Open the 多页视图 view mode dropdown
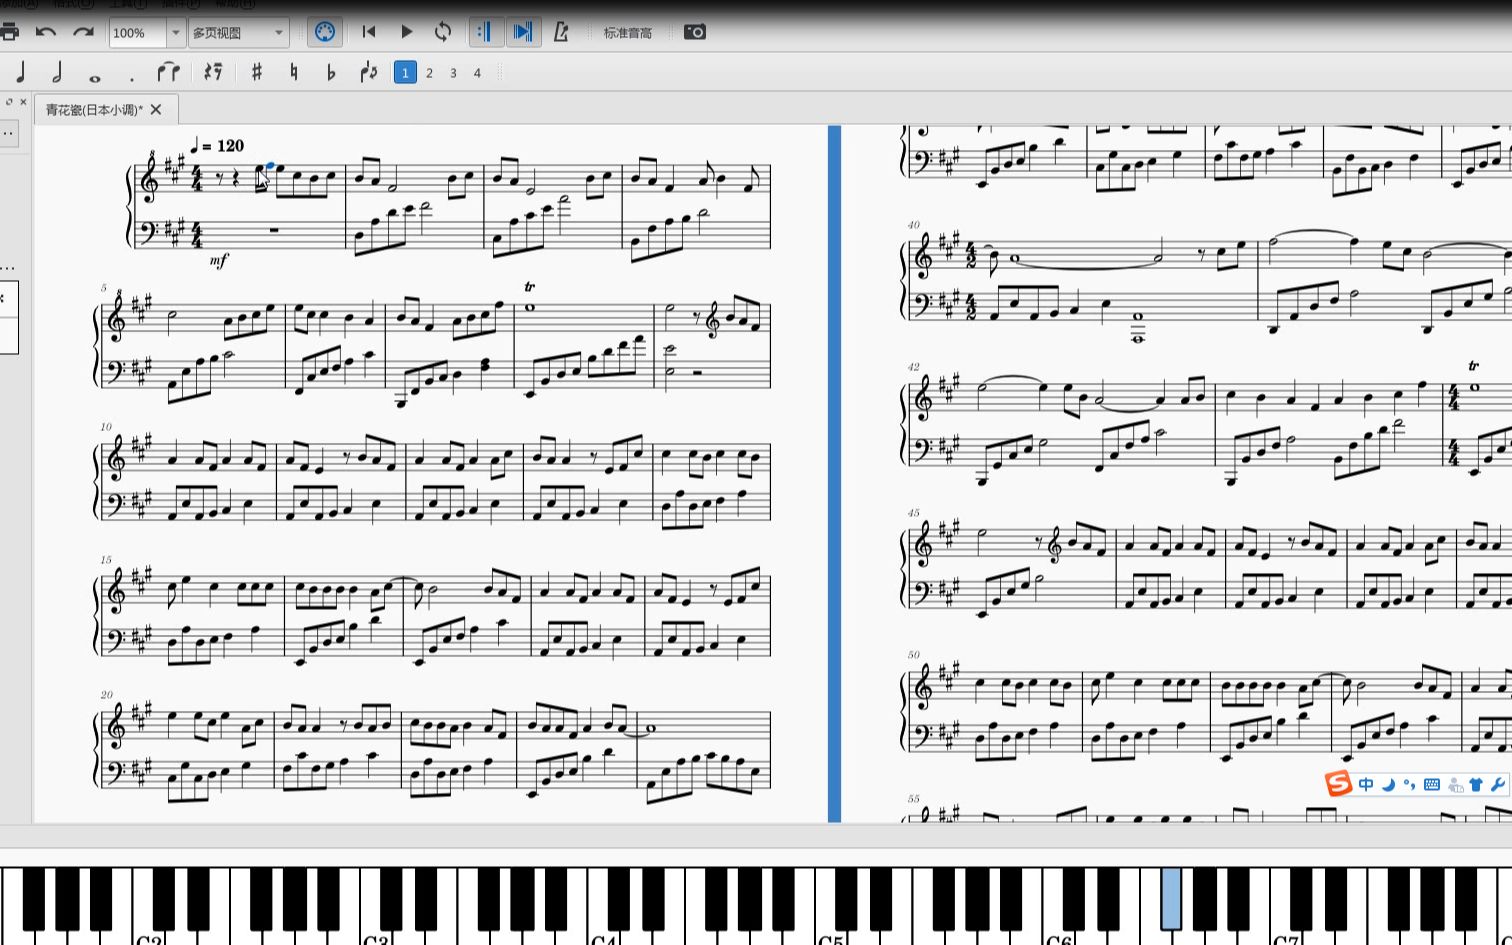This screenshot has width=1512, height=945. 239,33
